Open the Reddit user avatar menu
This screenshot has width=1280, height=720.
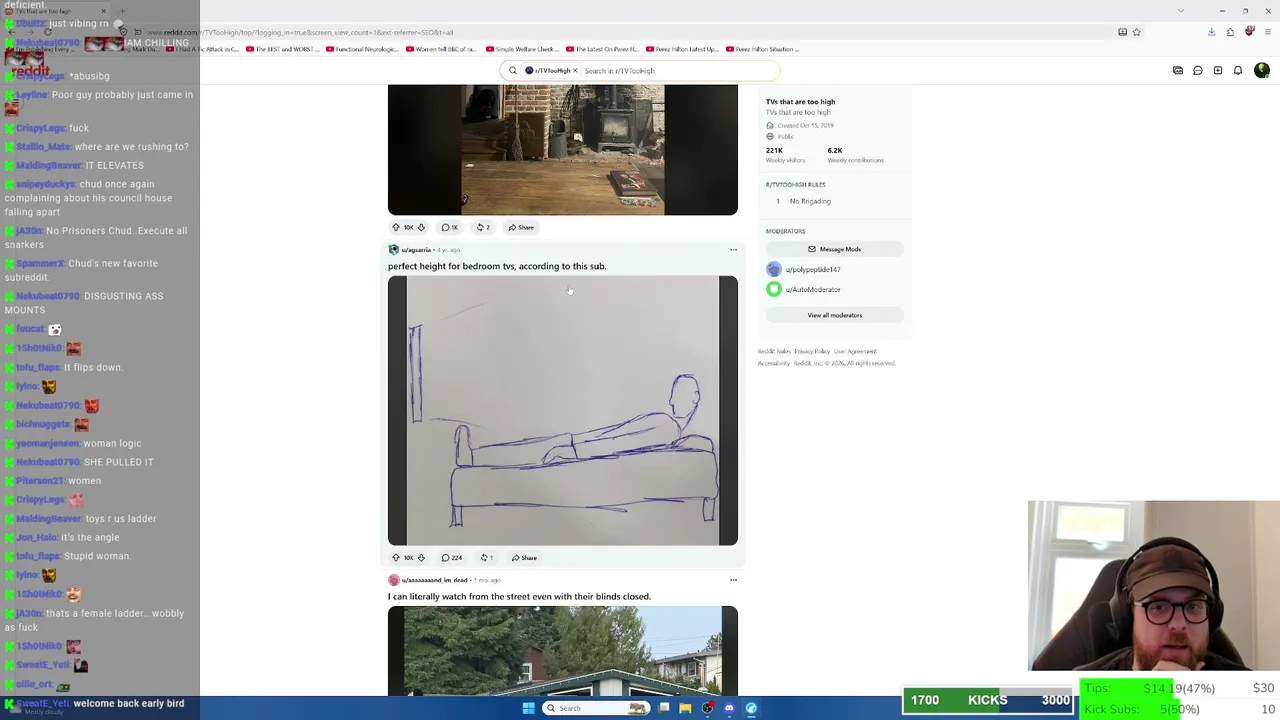point(1262,71)
